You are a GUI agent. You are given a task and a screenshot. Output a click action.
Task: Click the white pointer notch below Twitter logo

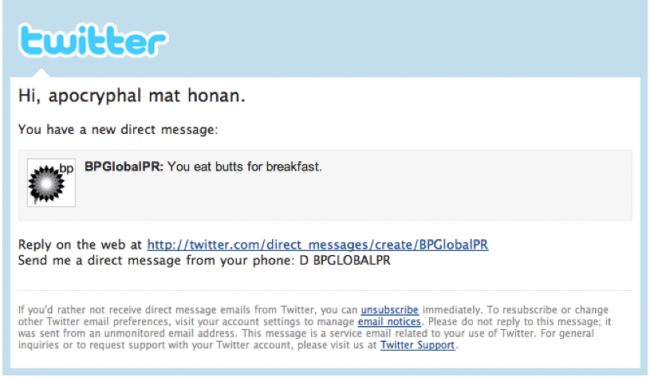41,73
